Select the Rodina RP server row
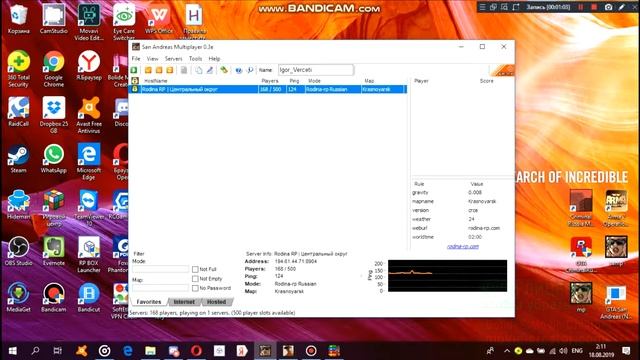 [x=268, y=89]
